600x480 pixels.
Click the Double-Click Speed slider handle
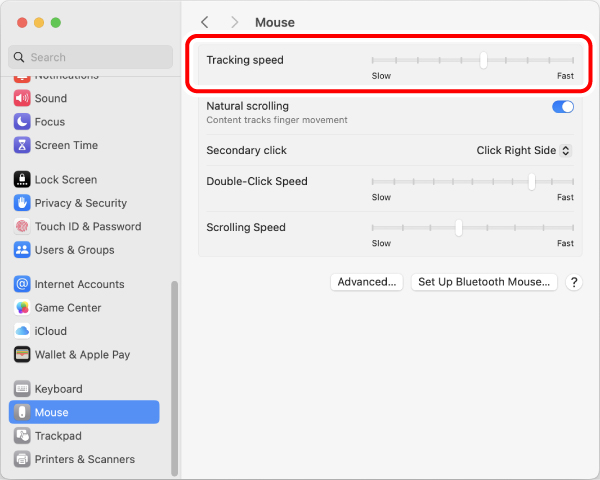(531, 182)
